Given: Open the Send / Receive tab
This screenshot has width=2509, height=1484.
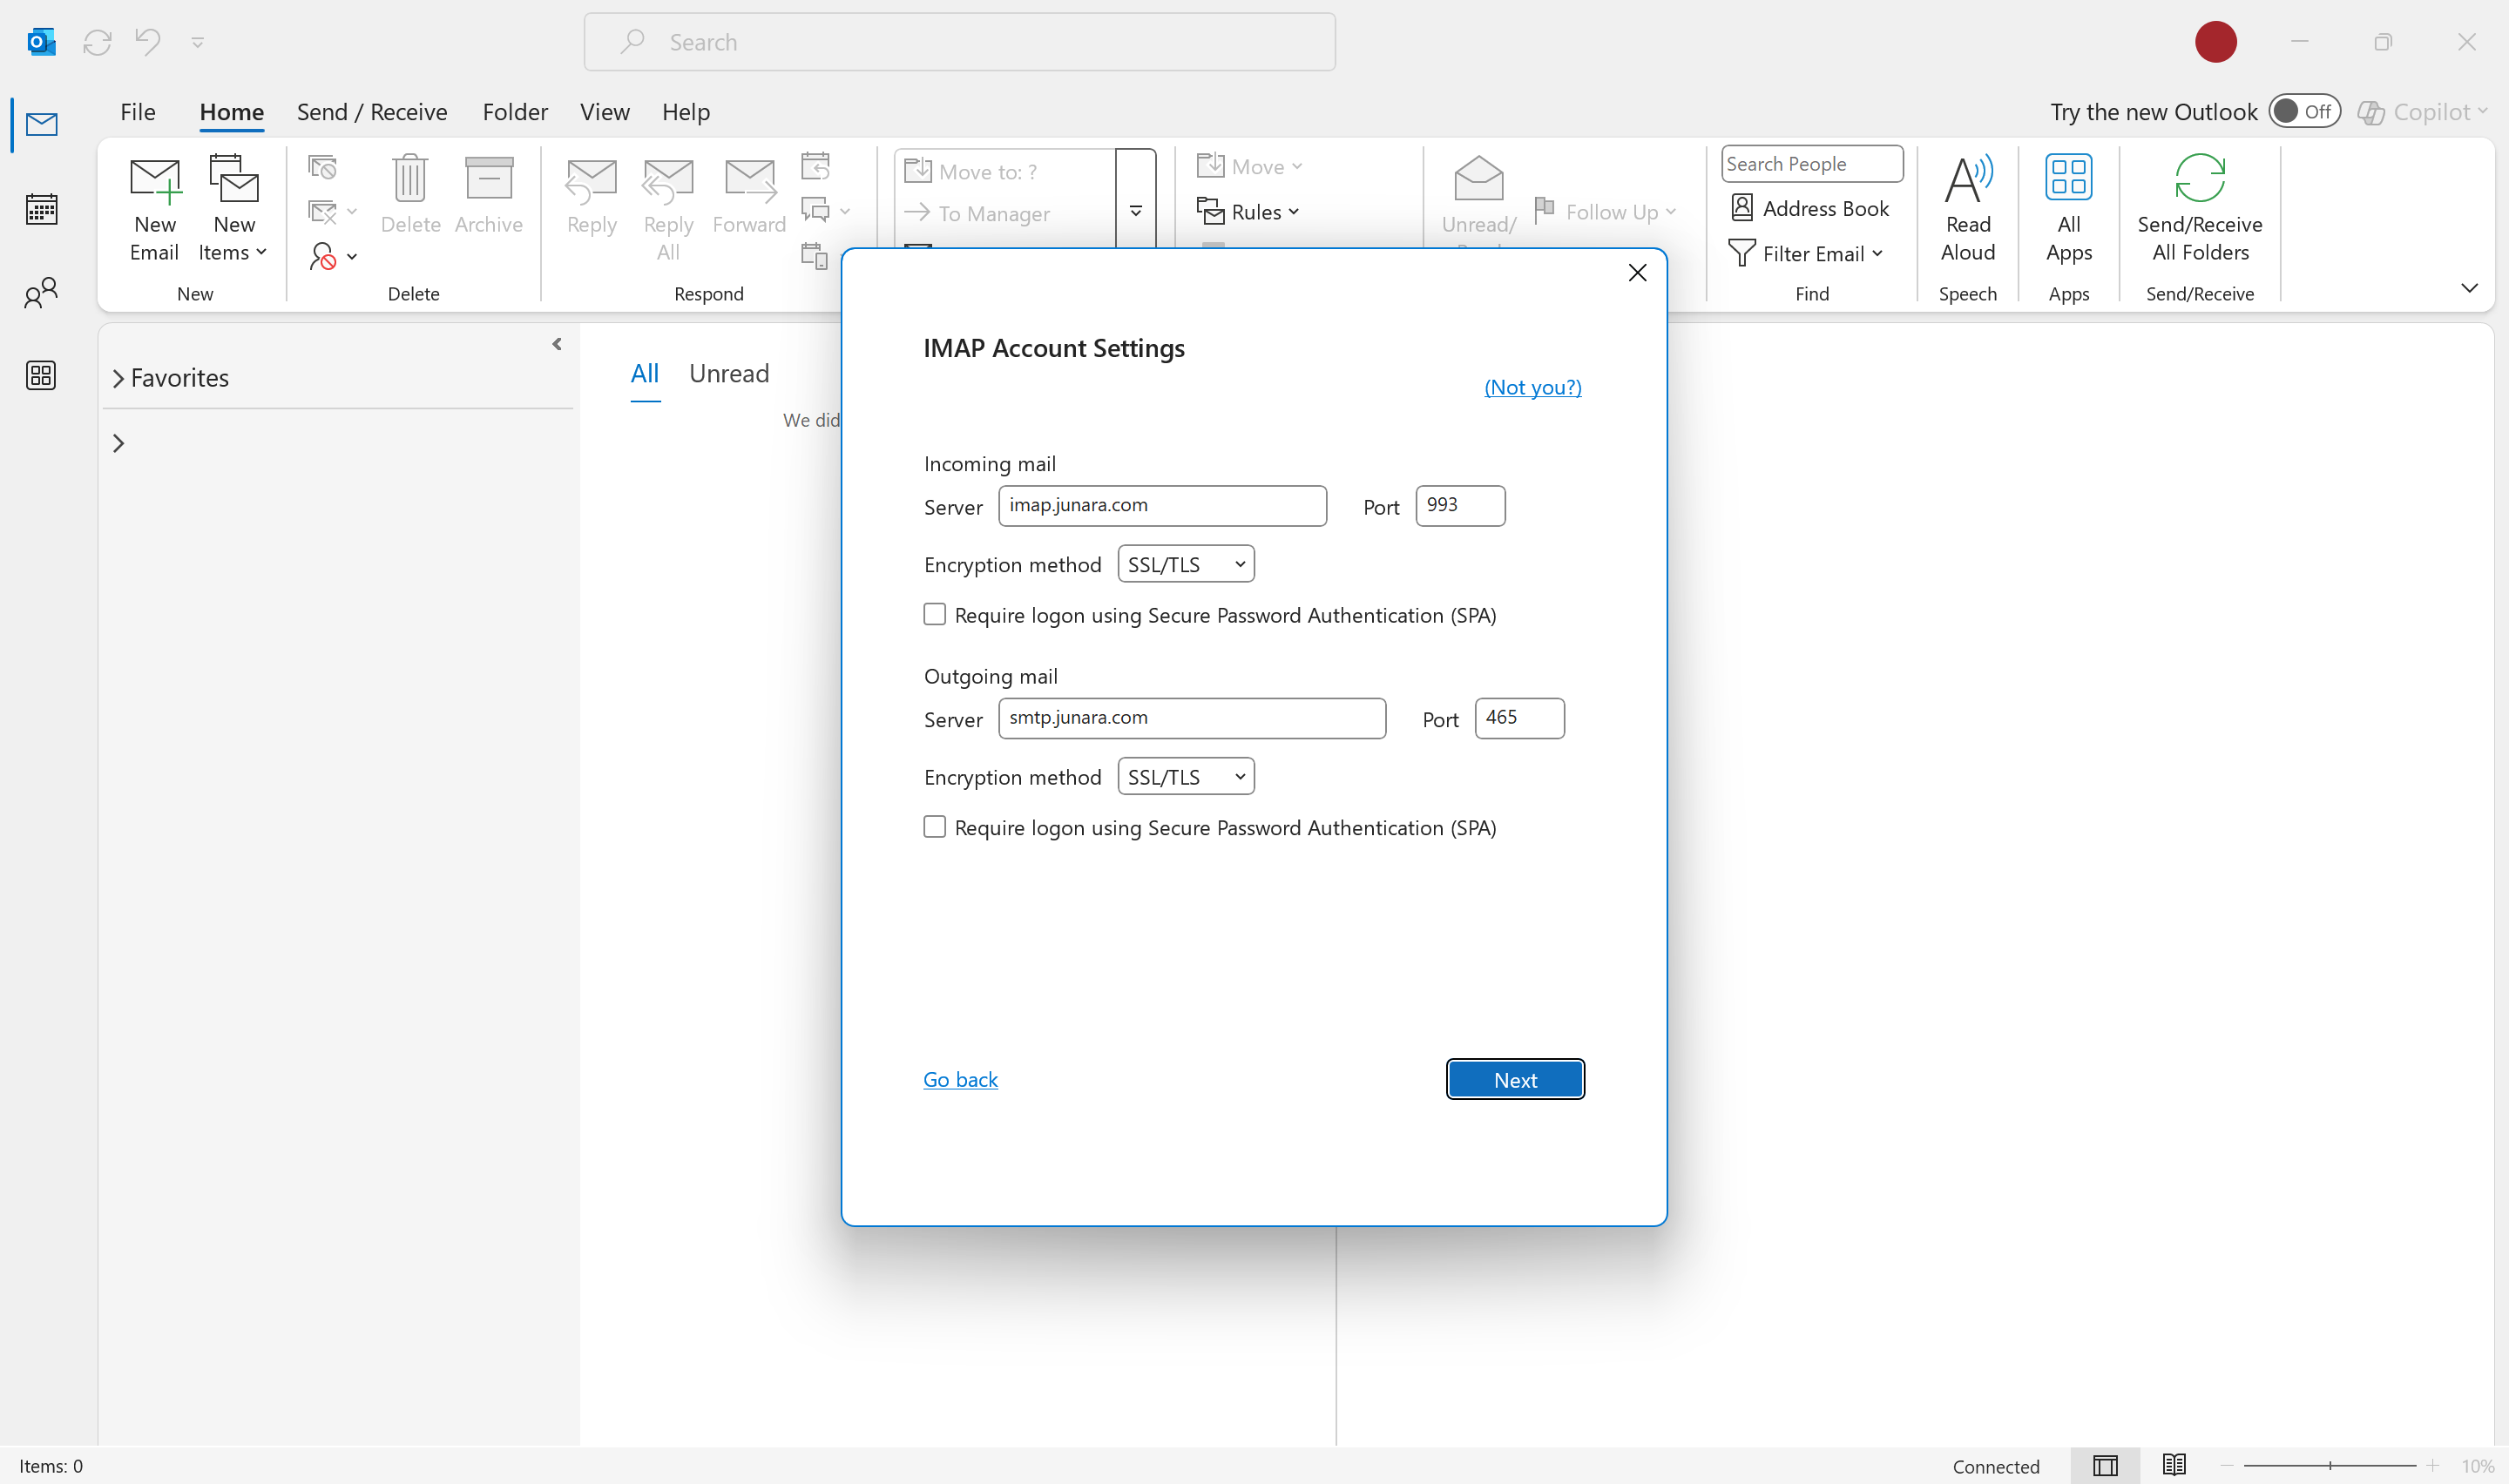Looking at the screenshot, I should point(372,112).
